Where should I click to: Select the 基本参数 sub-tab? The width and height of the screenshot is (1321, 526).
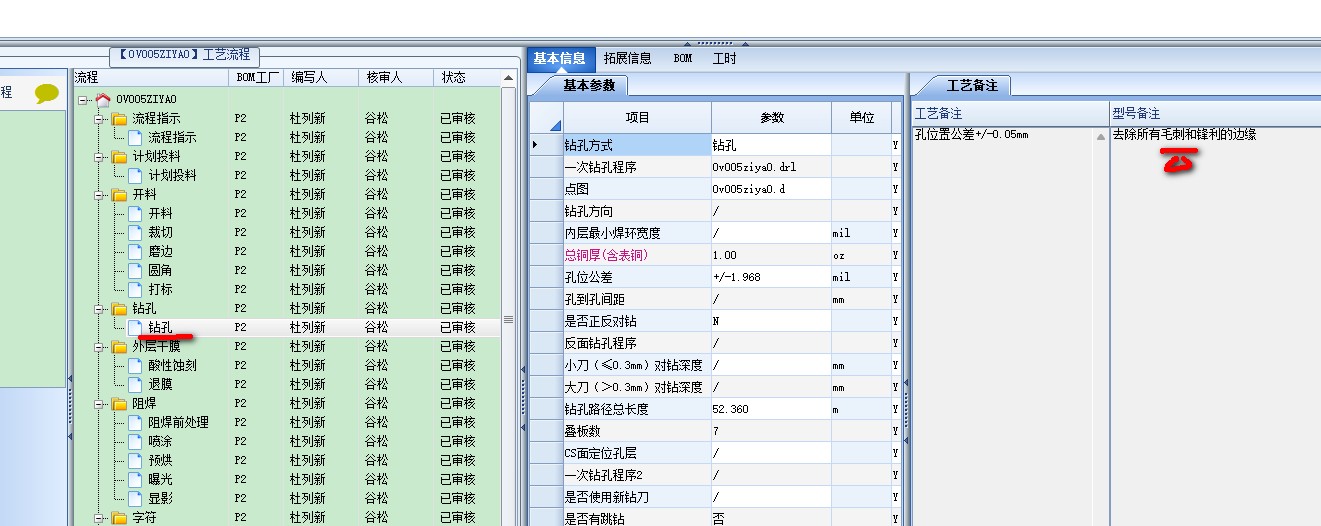(x=590, y=86)
